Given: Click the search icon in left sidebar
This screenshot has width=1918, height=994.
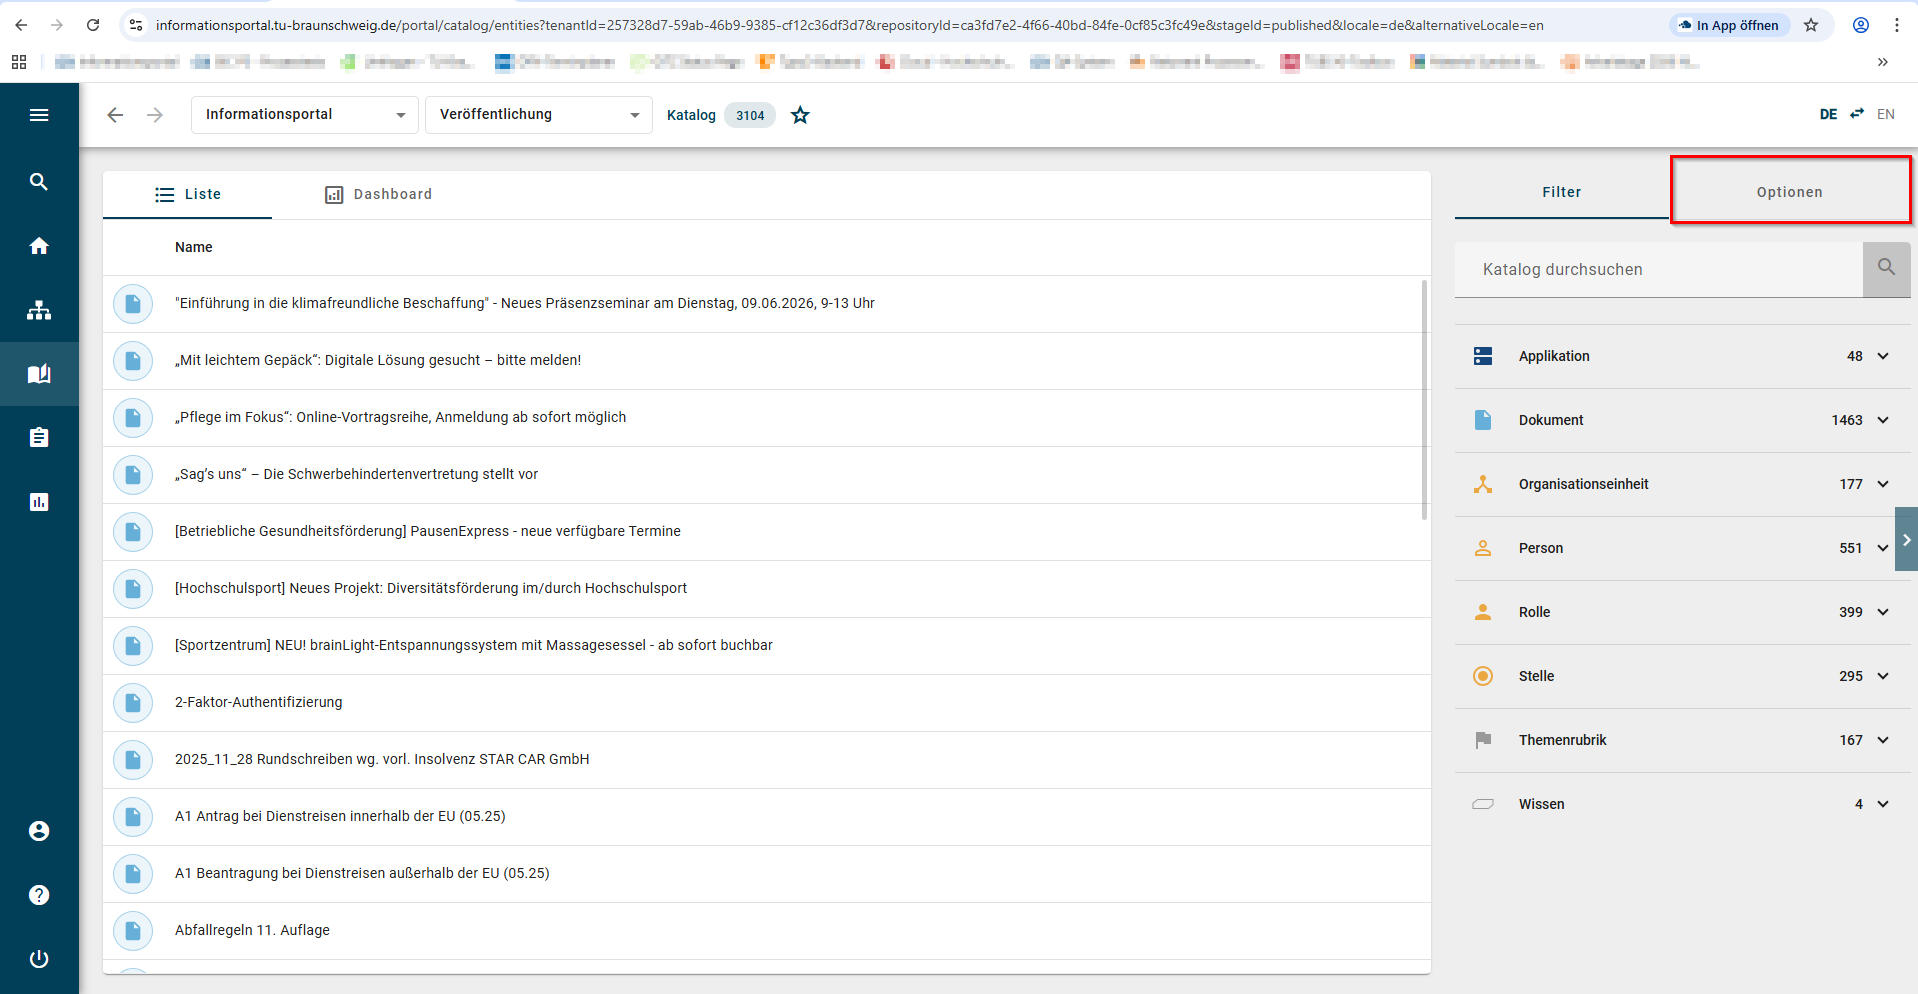Looking at the screenshot, I should tap(39, 182).
